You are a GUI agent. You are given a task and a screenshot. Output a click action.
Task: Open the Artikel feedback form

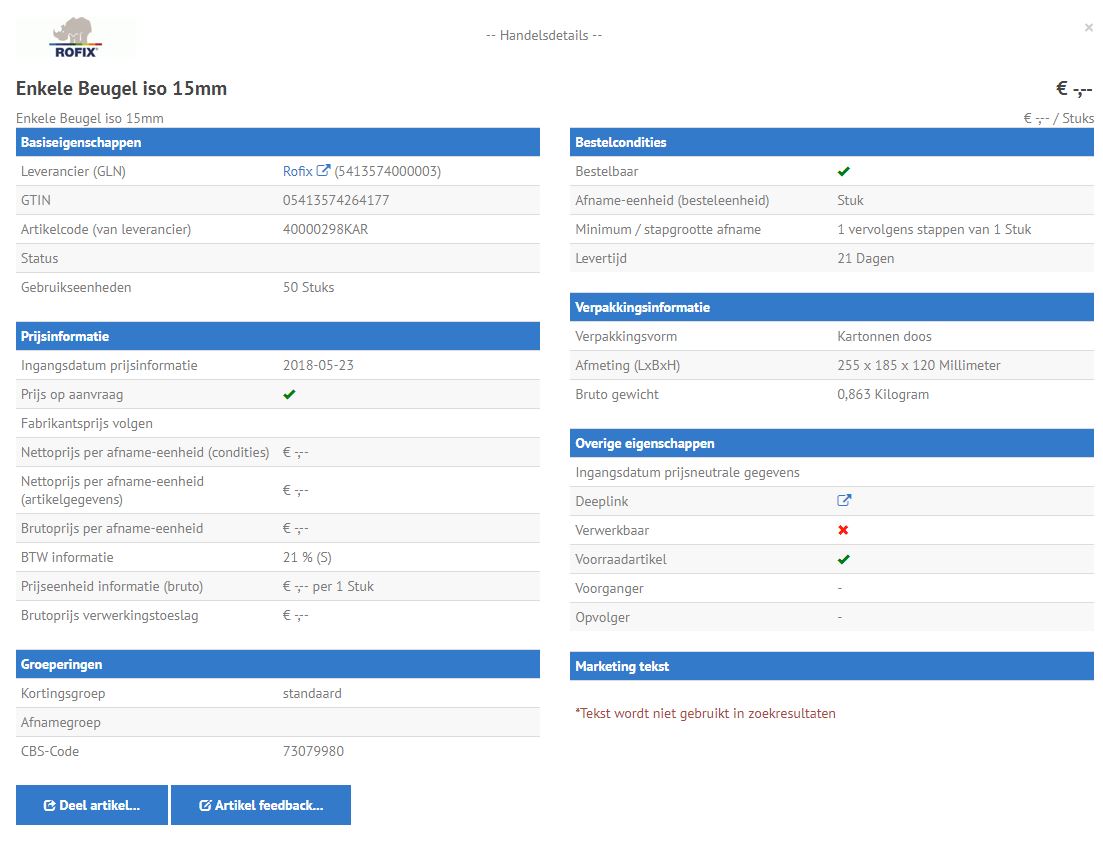pos(261,805)
